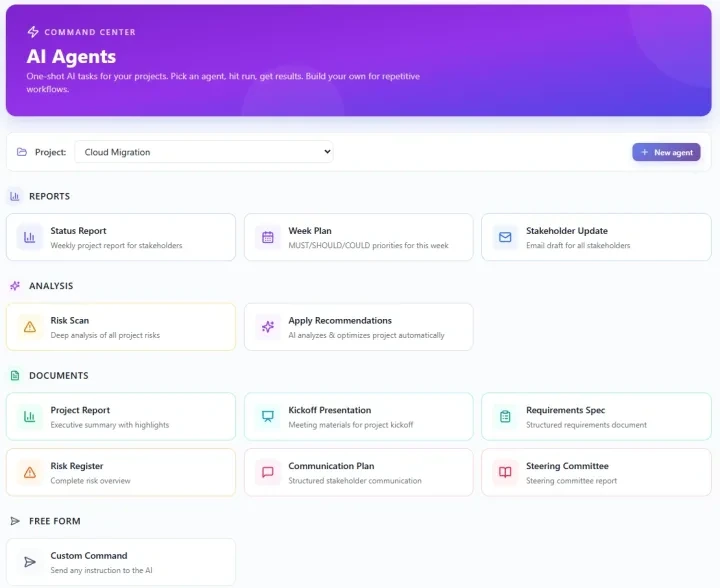
Task: Click the FREE FORM section heading
Action: point(55,521)
